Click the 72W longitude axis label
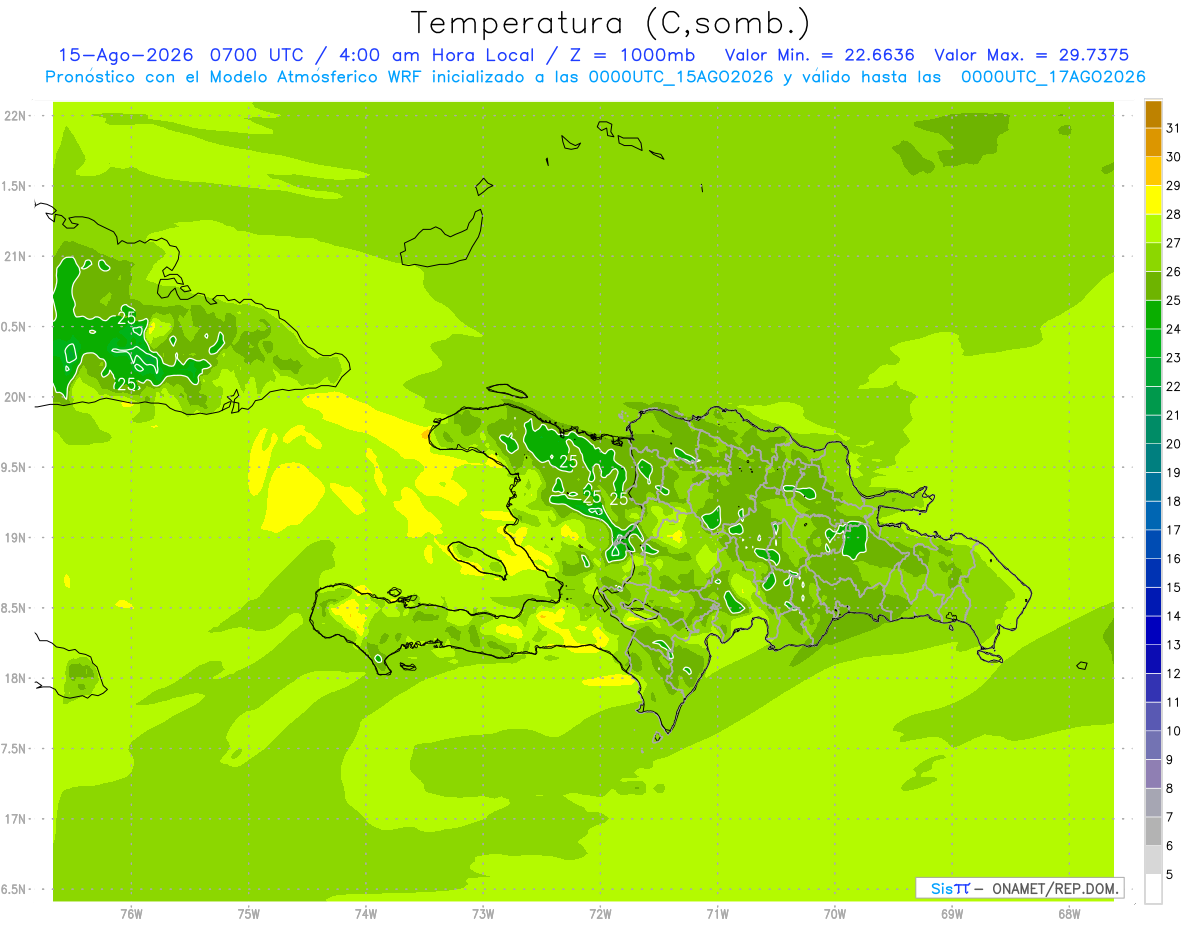This screenshot has width=1200, height=927. point(600,913)
